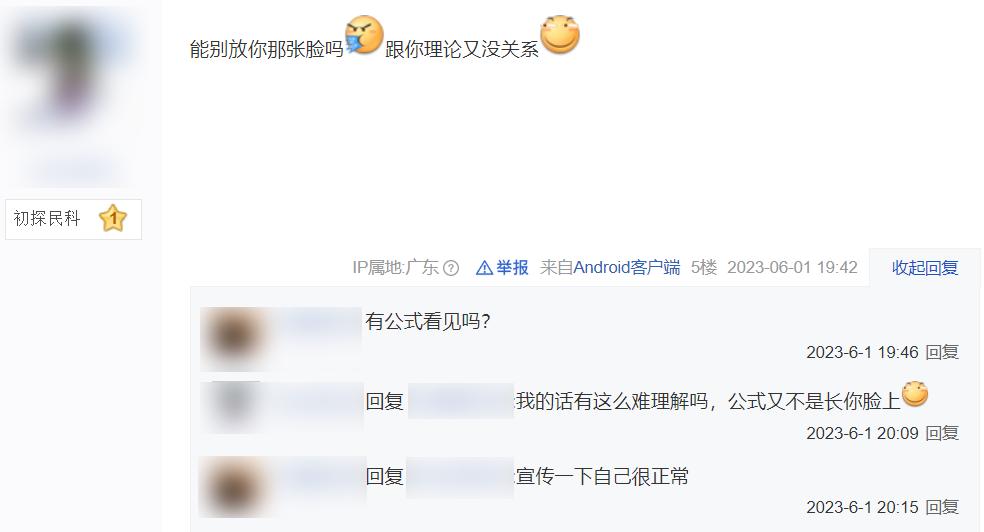This screenshot has height=532, width=984.
Task: Click the smiling emoji ending the post
Action: click(560, 35)
